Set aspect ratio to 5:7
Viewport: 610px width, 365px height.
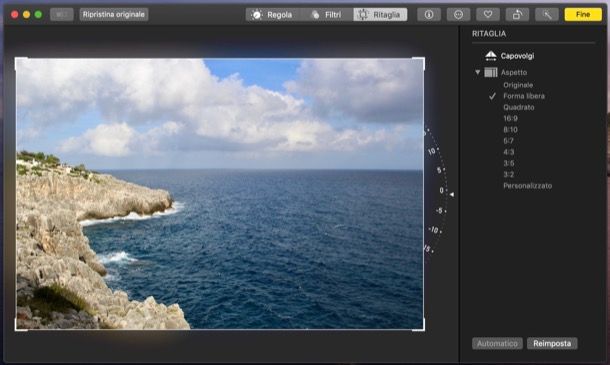508,141
